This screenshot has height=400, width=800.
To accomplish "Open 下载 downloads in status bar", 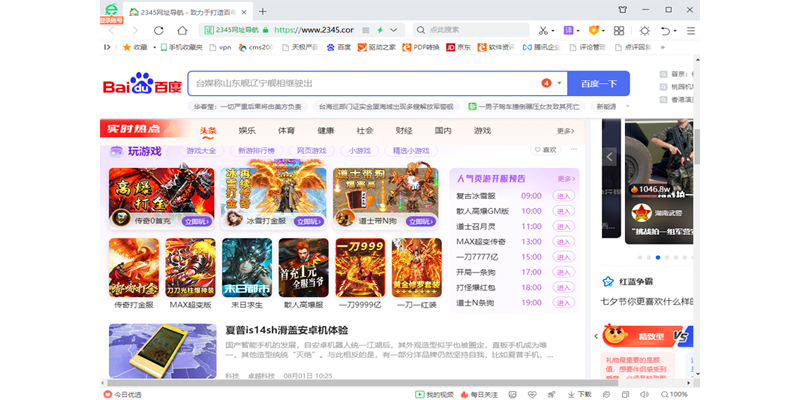I will 580,394.
